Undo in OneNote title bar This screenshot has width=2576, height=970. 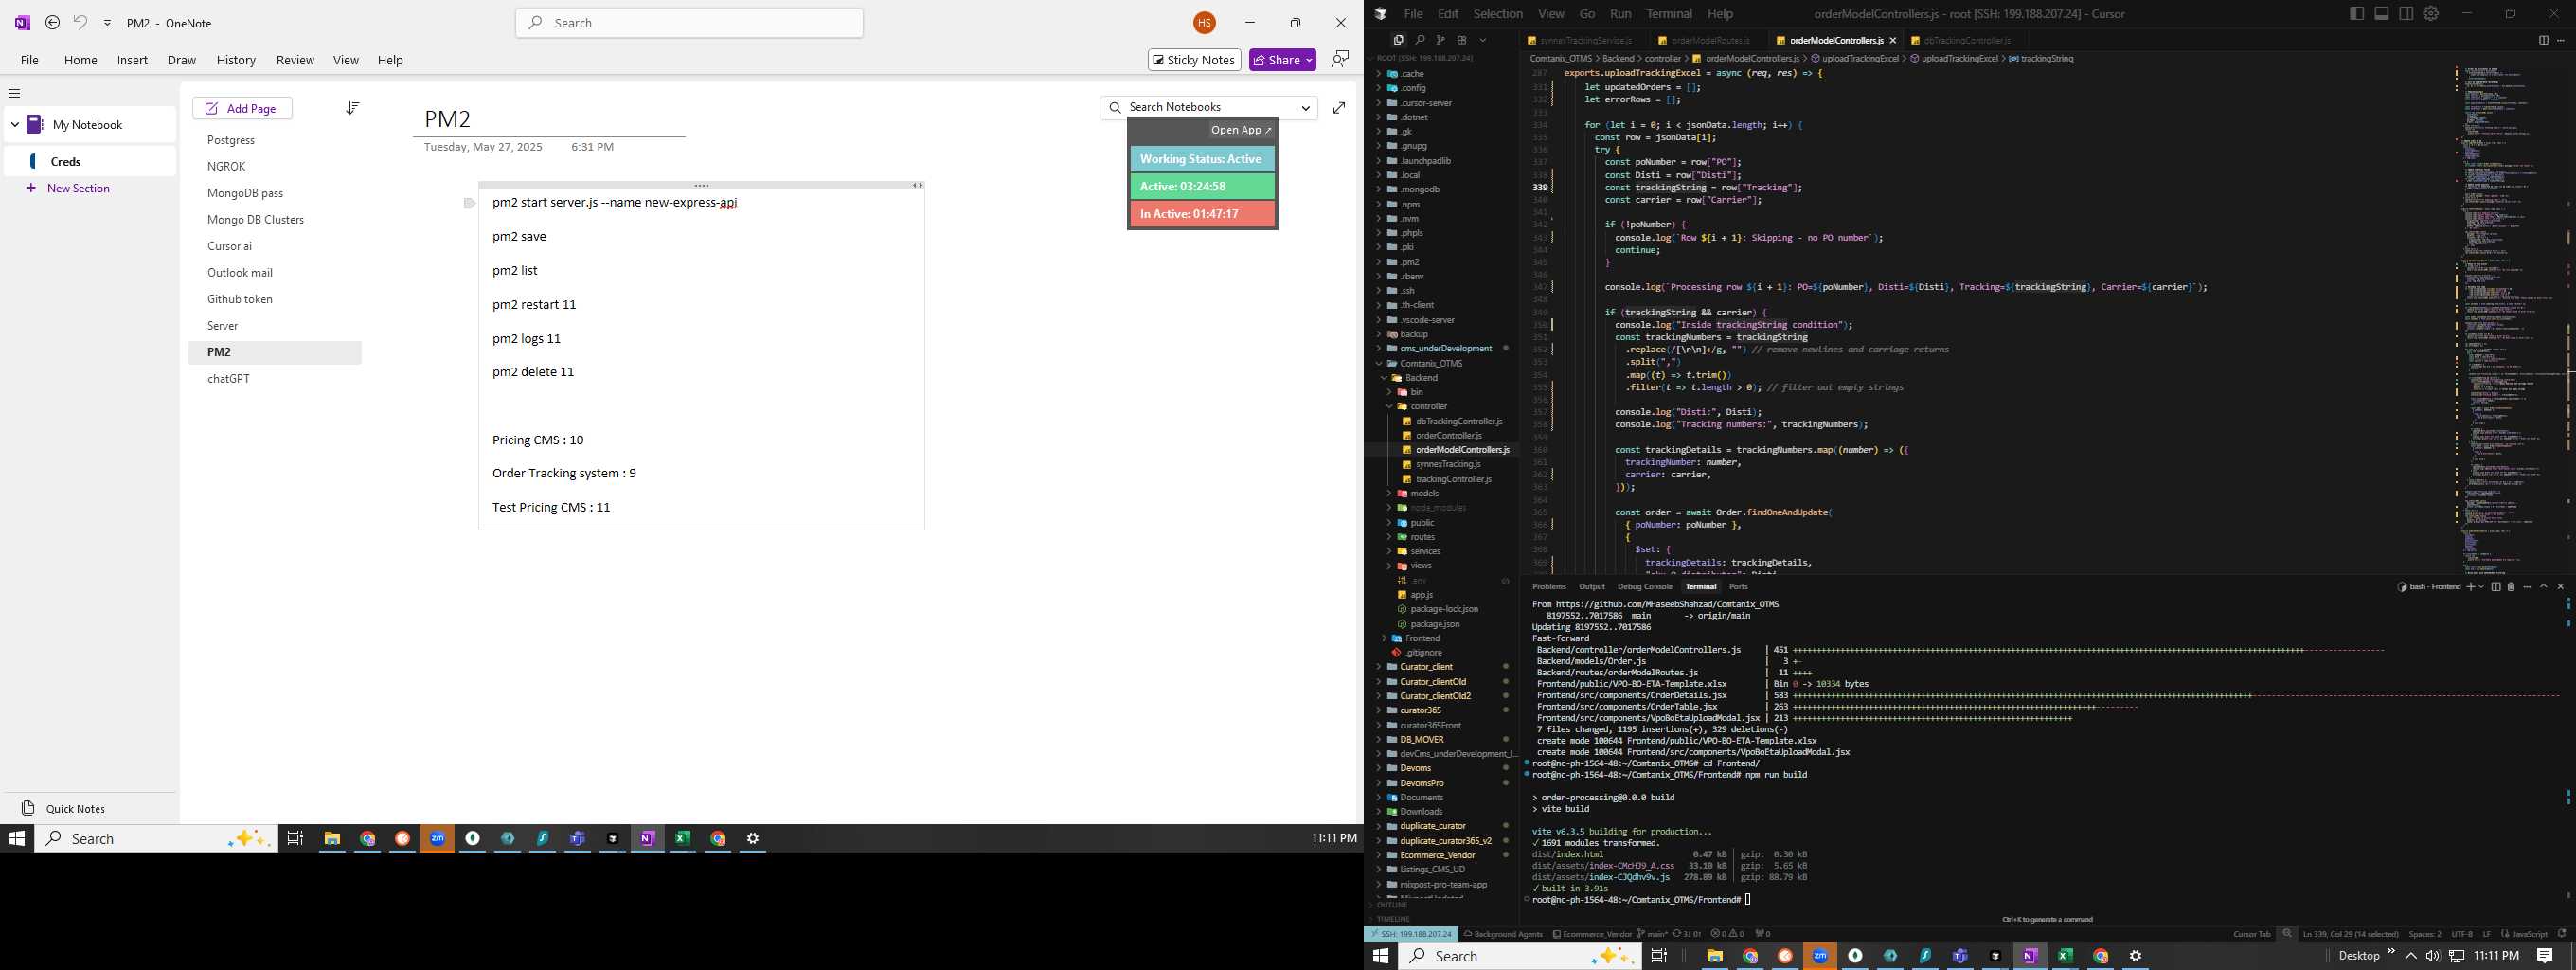[x=80, y=22]
